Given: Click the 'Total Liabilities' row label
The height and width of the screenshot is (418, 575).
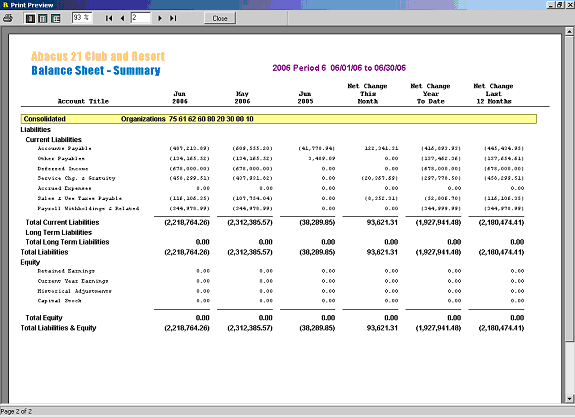Looking at the screenshot, I should coord(44,252).
